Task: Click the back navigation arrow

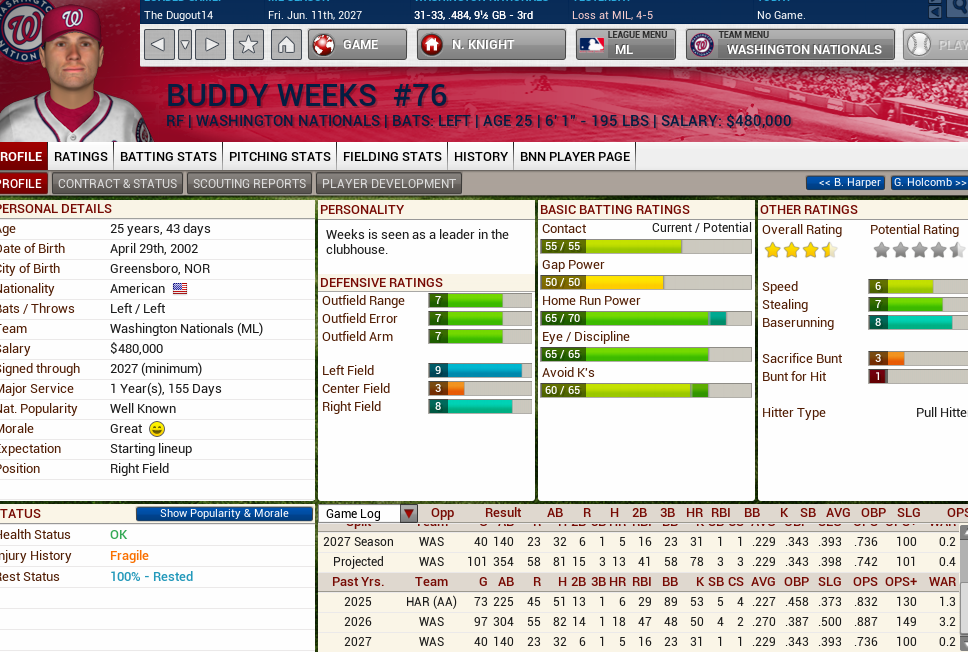Action: tap(159, 45)
